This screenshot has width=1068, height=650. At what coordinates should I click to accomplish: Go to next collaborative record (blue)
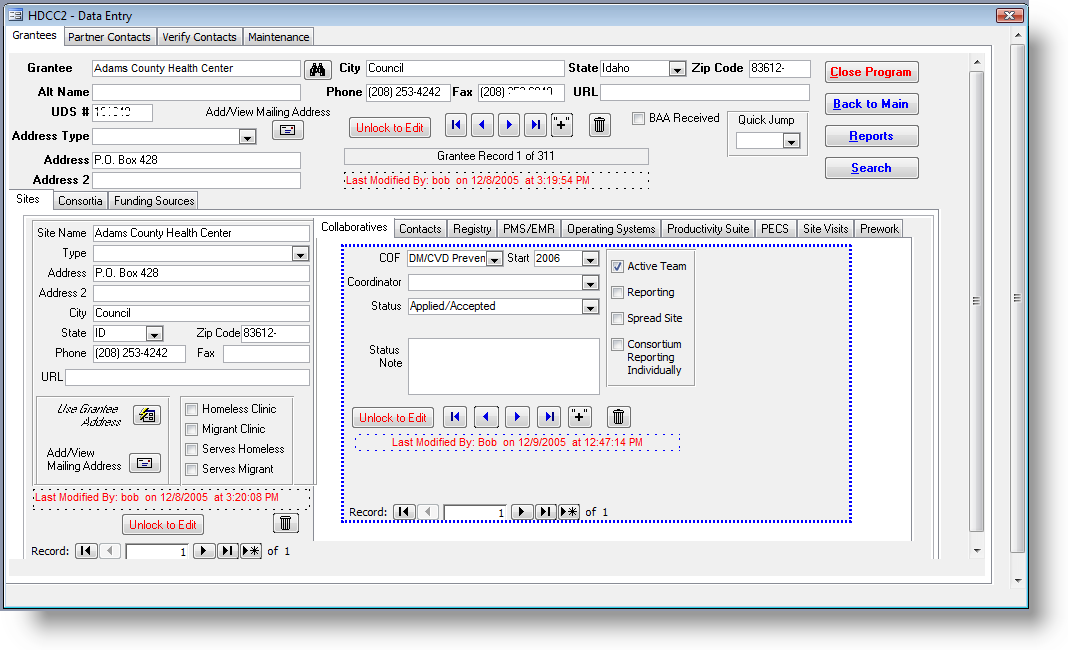pyautogui.click(x=518, y=416)
